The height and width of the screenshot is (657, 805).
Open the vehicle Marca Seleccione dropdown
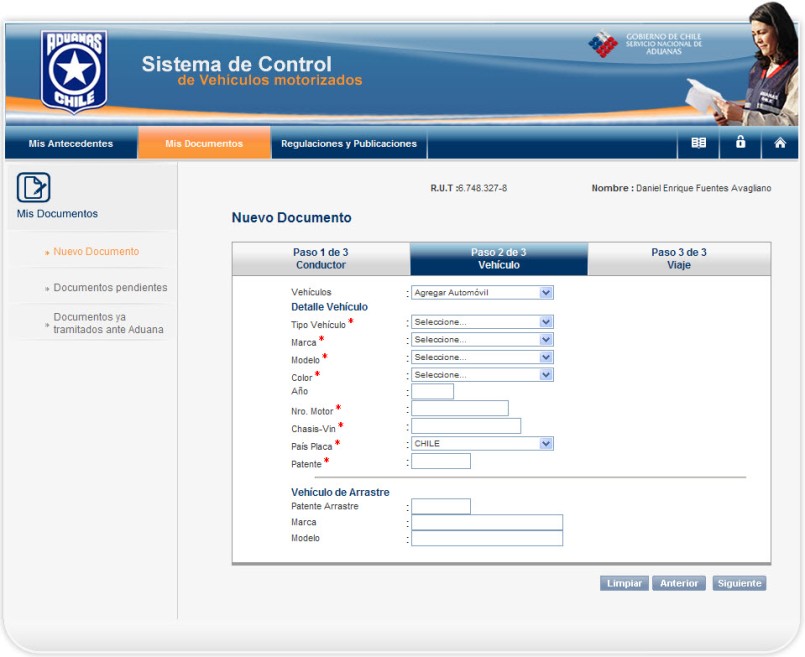(x=482, y=339)
